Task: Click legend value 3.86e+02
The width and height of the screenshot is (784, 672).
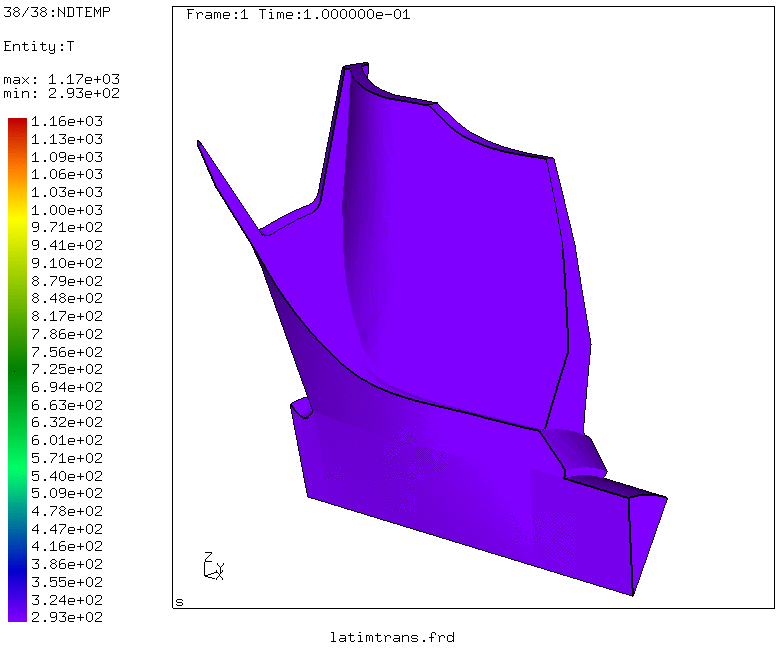Action: coord(67,564)
